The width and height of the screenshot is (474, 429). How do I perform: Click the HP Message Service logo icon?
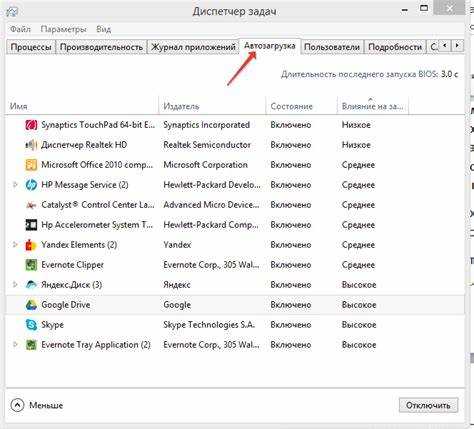tap(31, 185)
